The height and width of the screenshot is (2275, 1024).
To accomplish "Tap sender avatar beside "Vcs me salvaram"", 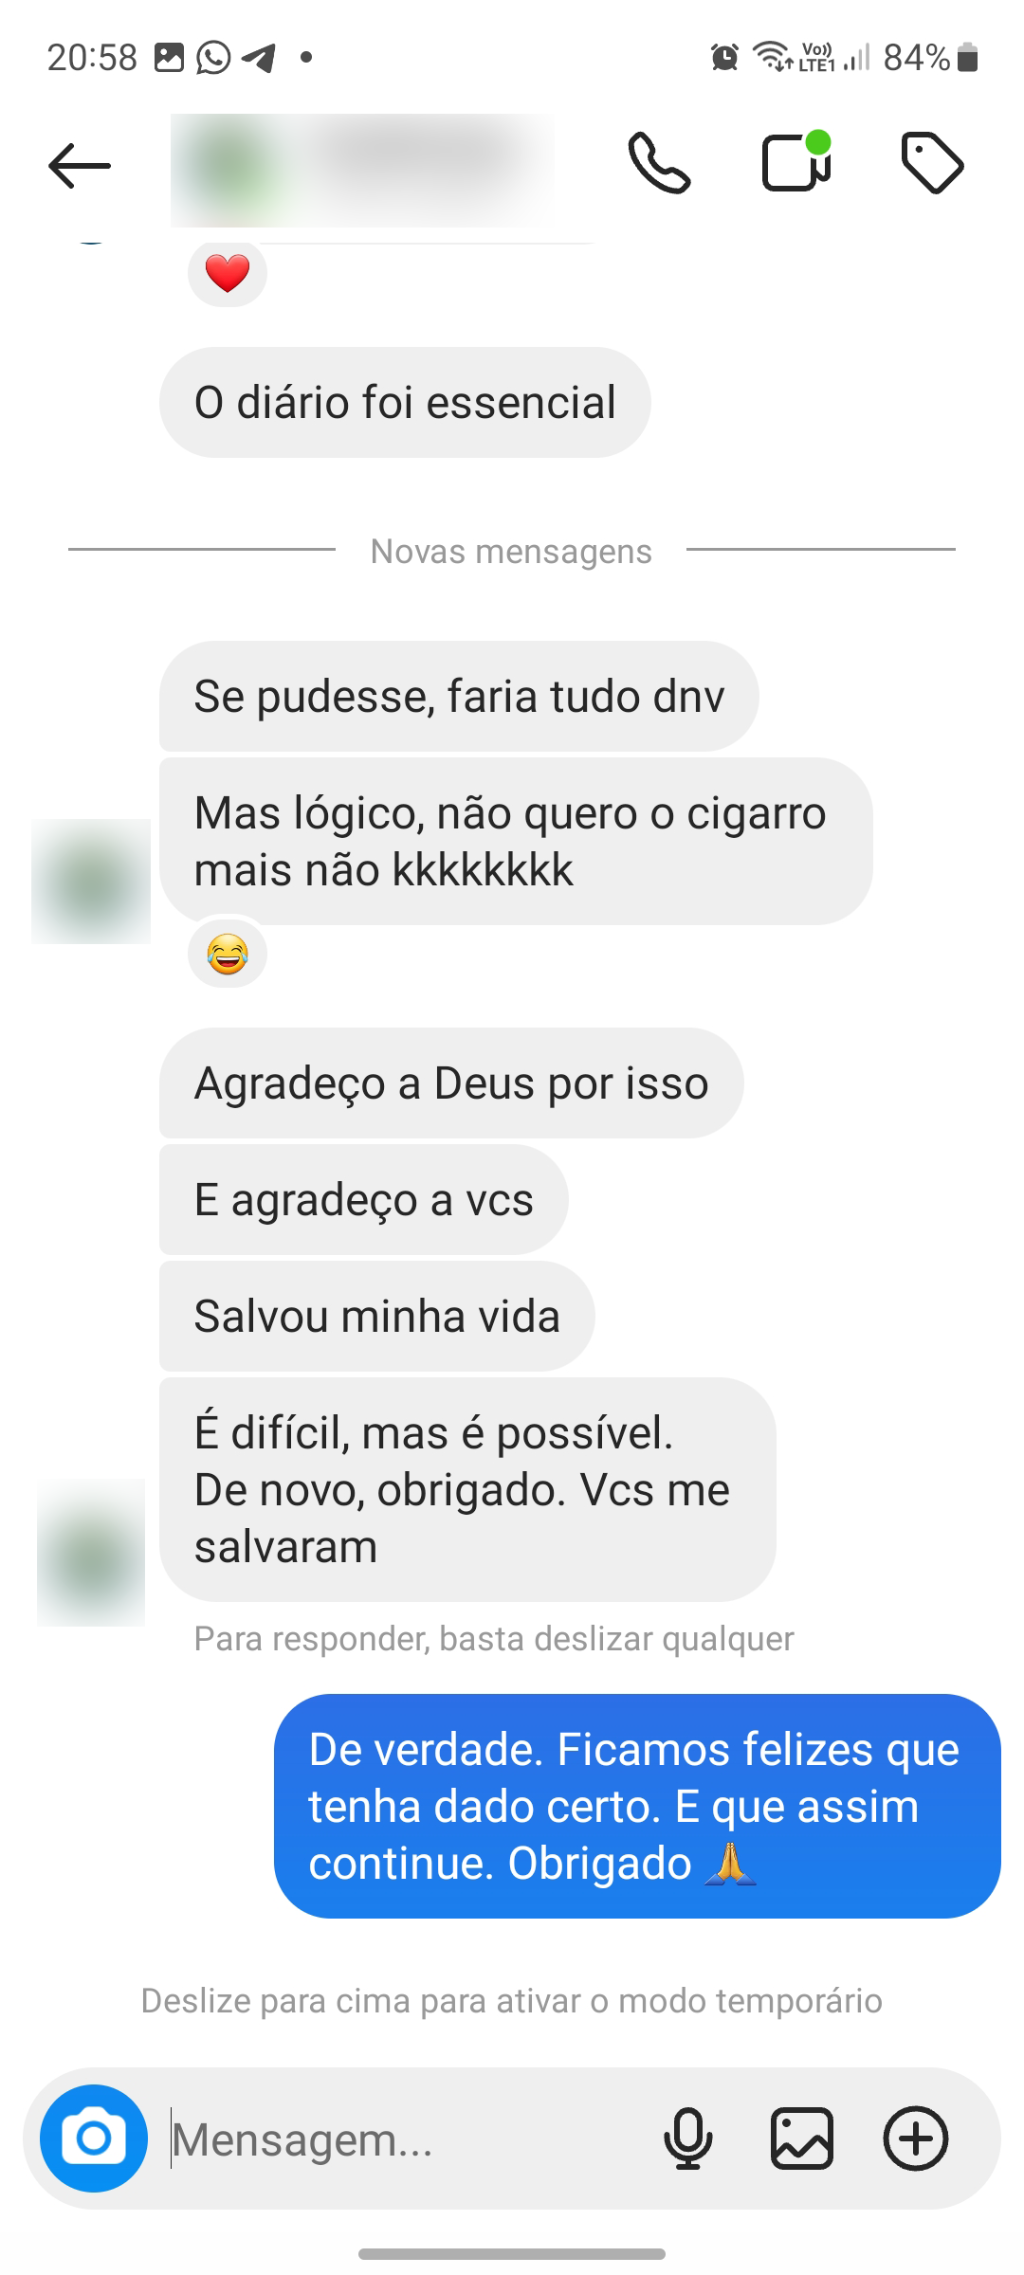I will 91,1552.
